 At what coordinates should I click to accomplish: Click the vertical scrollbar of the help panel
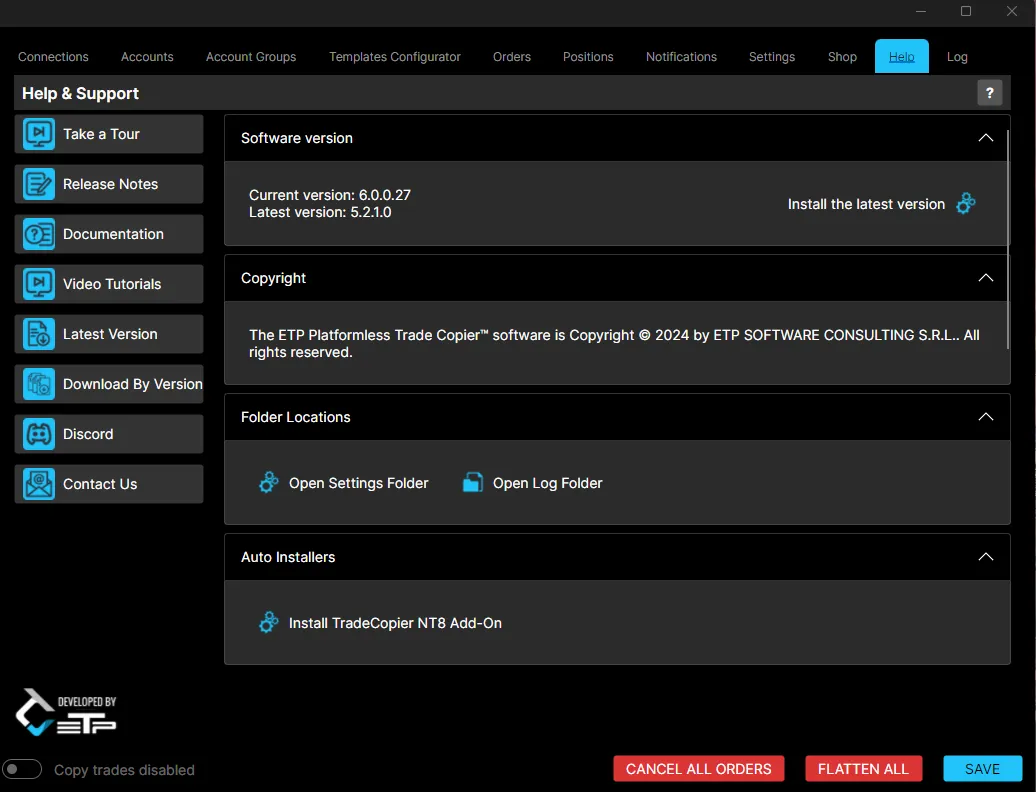(x=1007, y=239)
